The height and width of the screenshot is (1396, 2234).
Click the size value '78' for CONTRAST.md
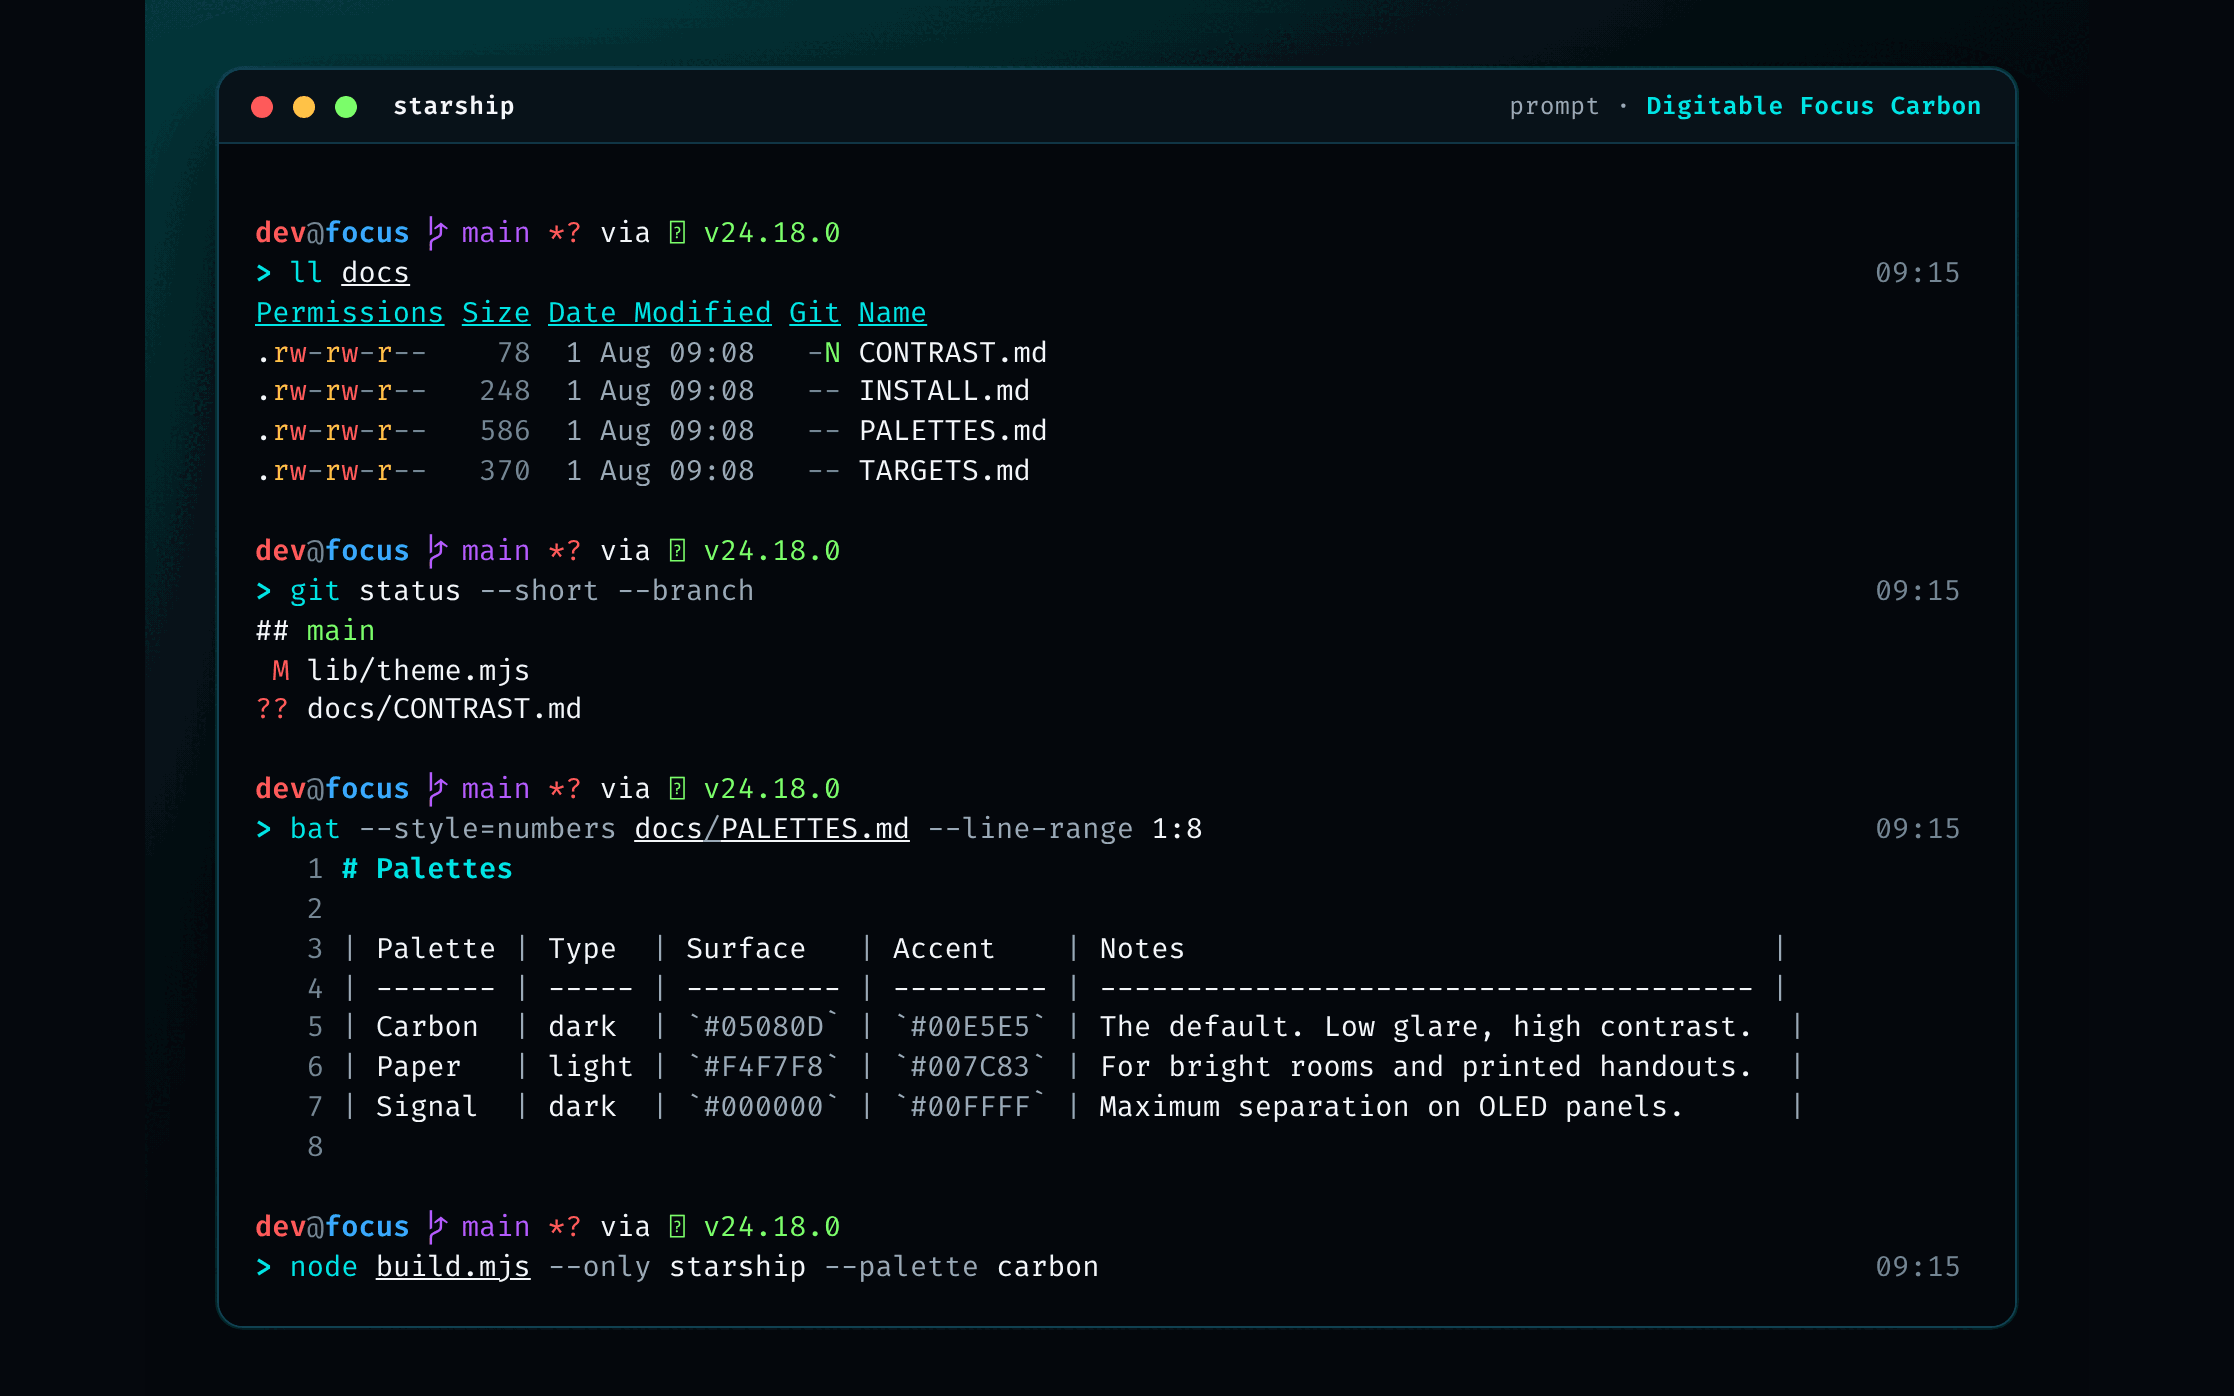point(513,353)
